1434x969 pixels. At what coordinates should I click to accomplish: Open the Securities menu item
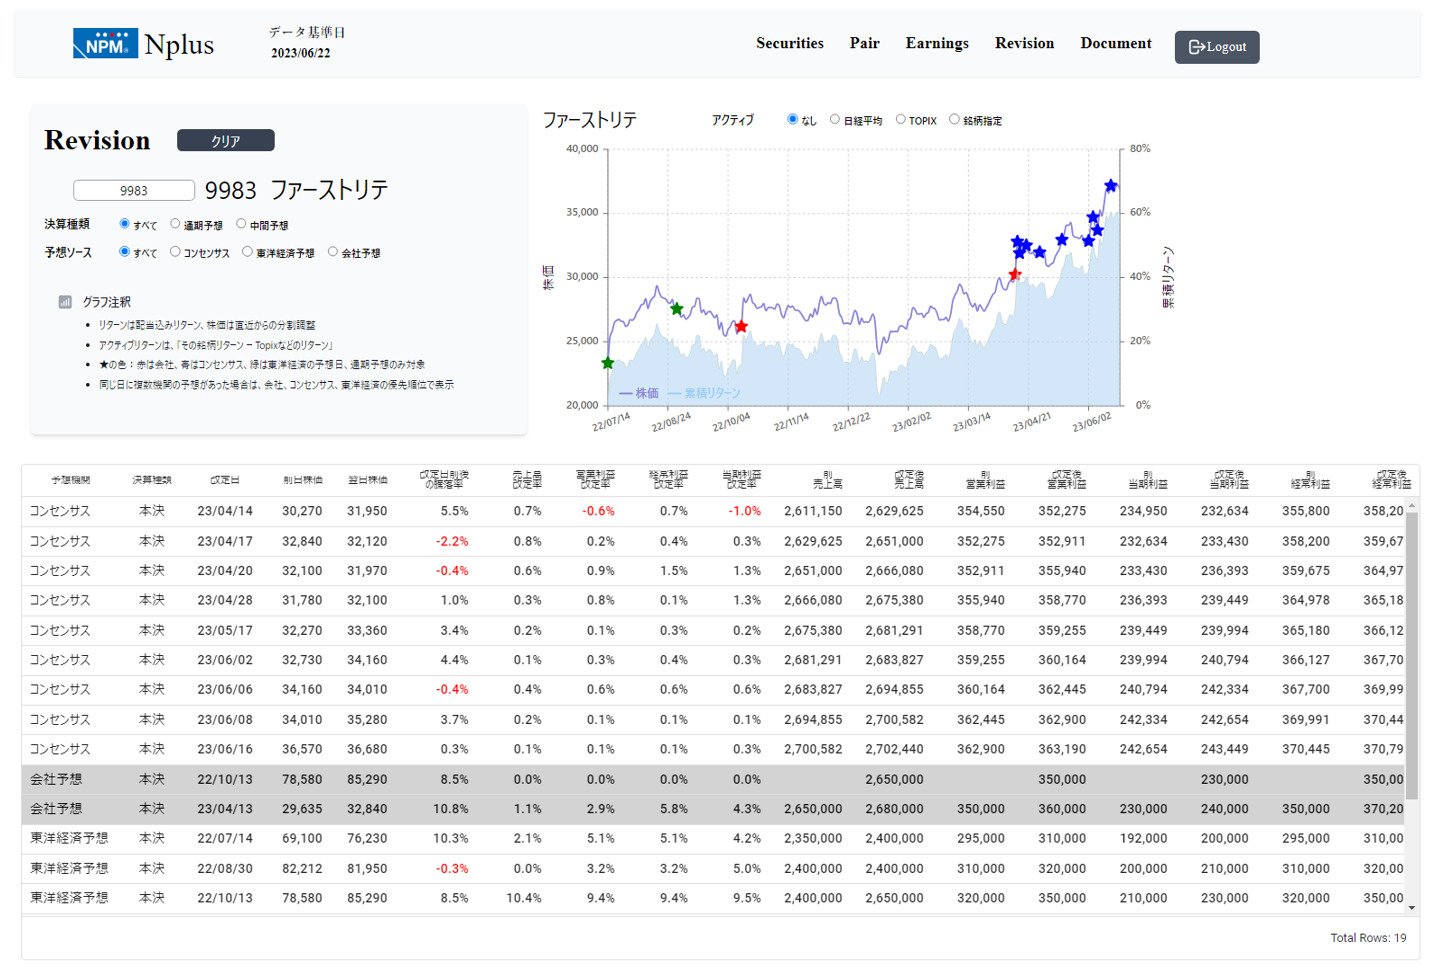pyautogui.click(x=789, y=43)
